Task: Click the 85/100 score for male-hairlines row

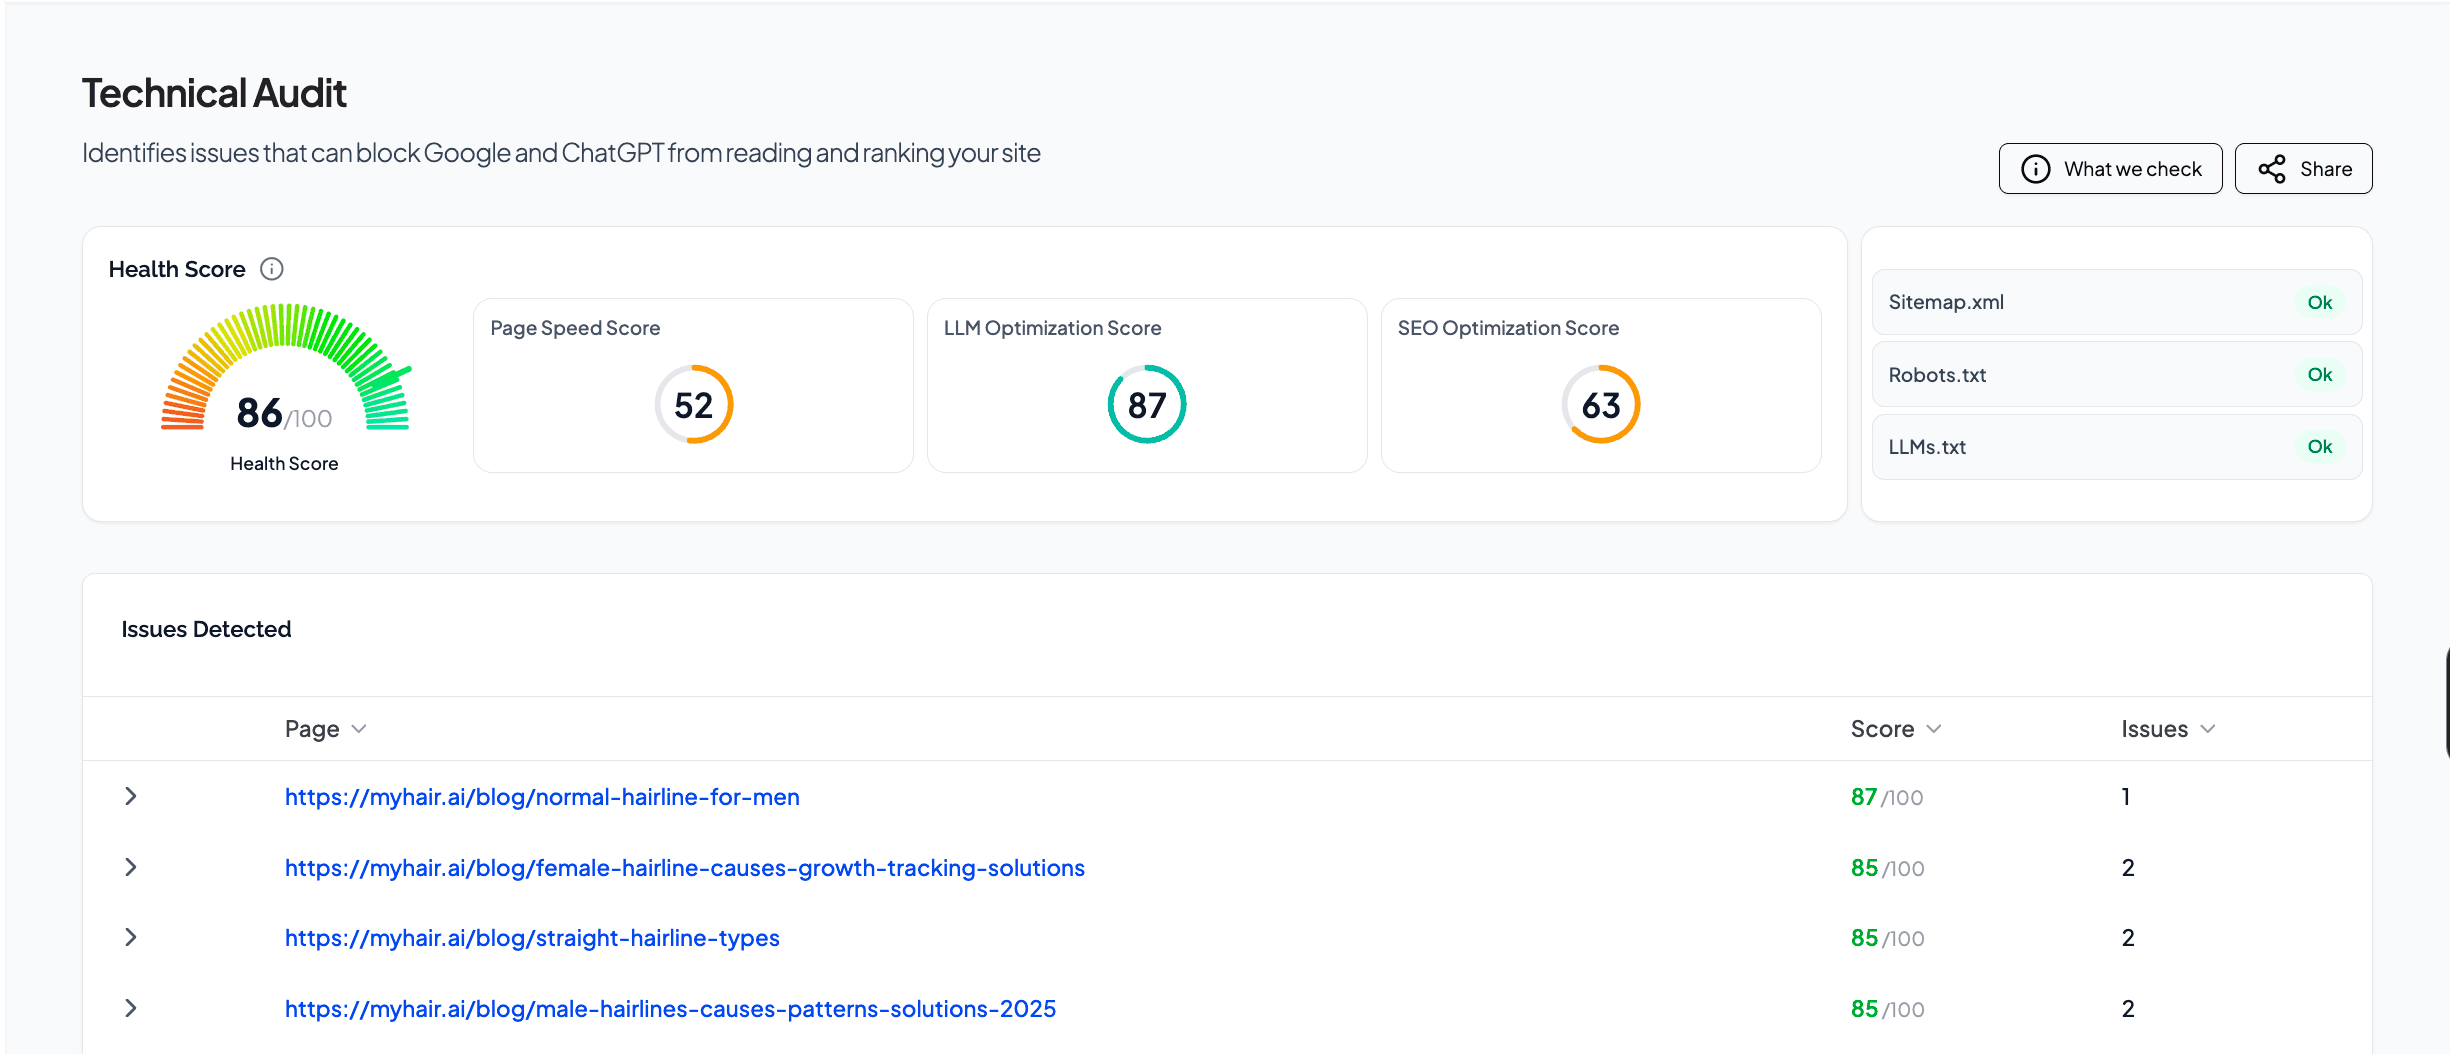Action: tap(1887, 1009)
